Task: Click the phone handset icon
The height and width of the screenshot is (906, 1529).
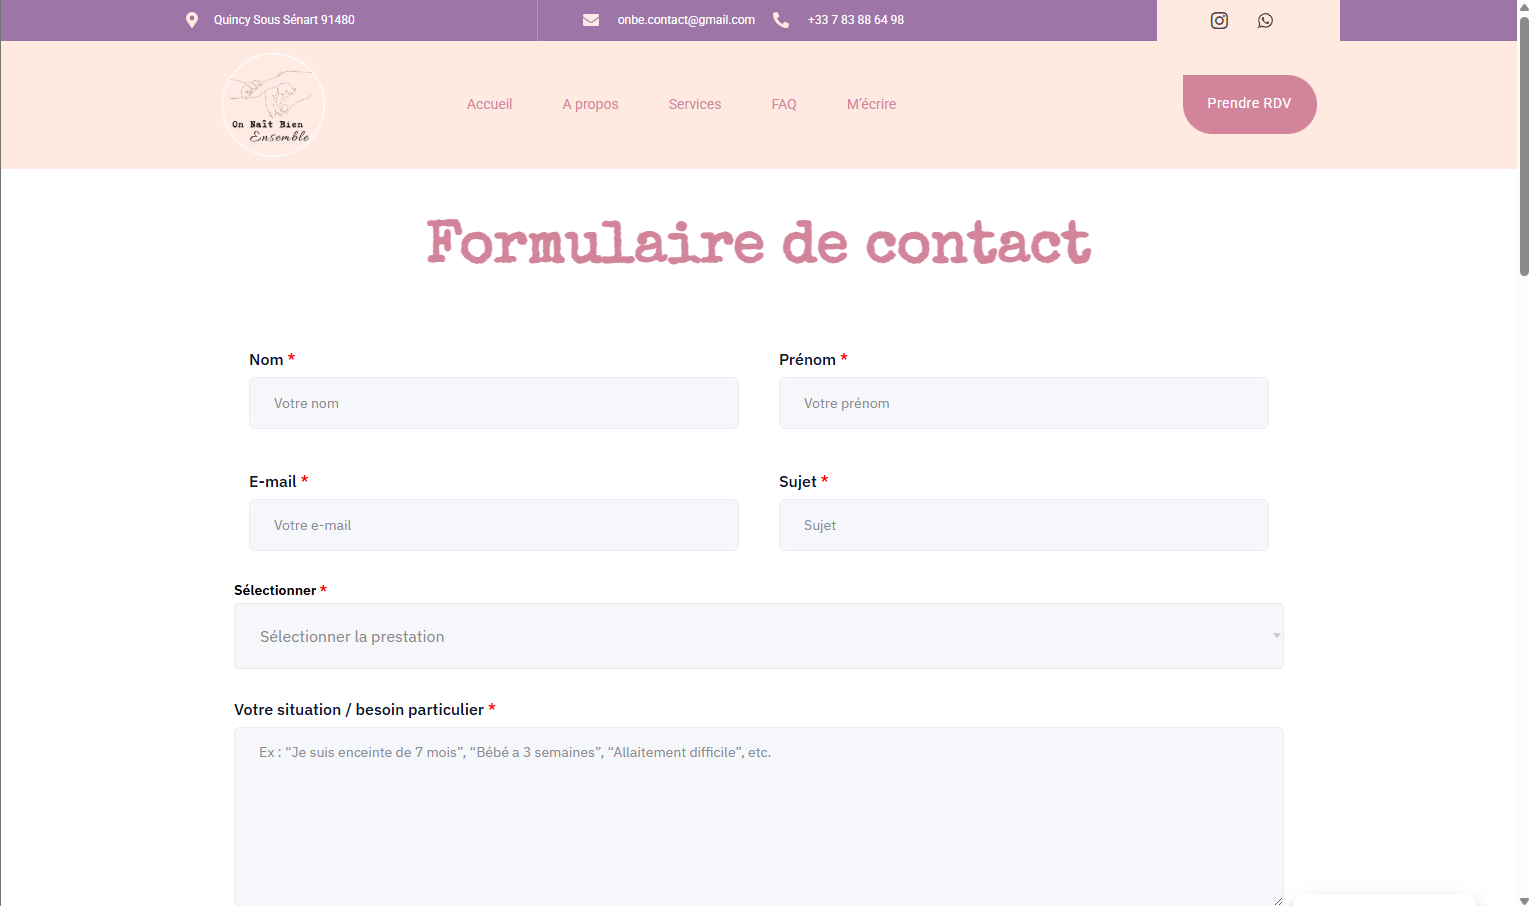Action: (x=781, y=20)
